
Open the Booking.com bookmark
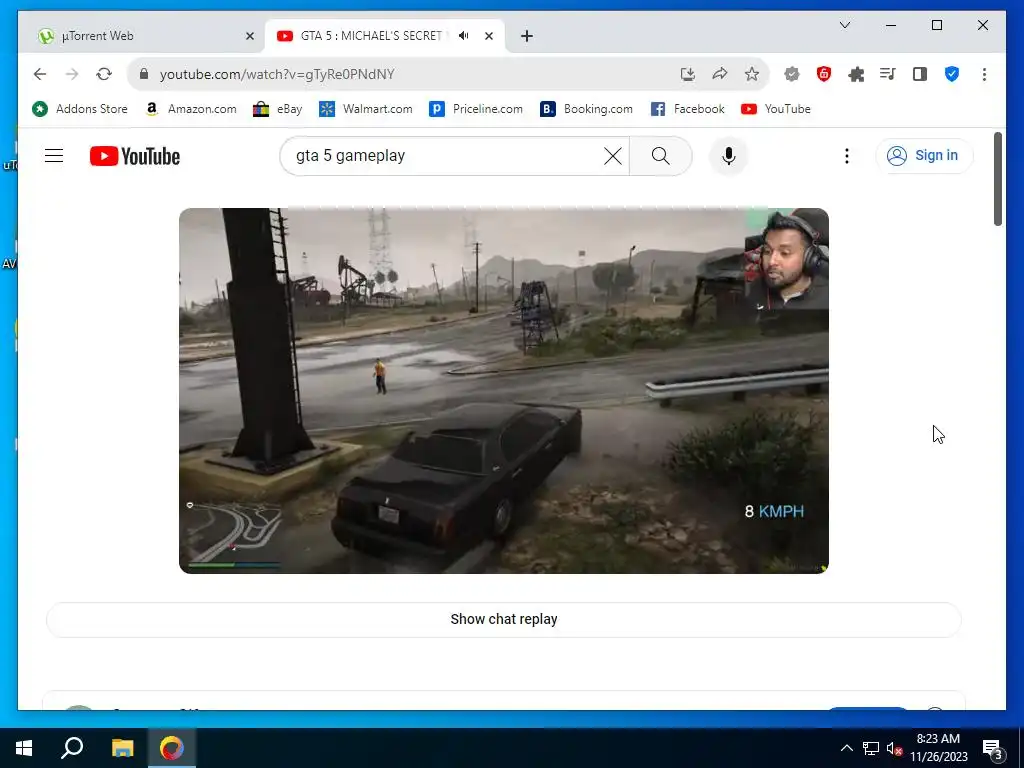tap(586, 109)
